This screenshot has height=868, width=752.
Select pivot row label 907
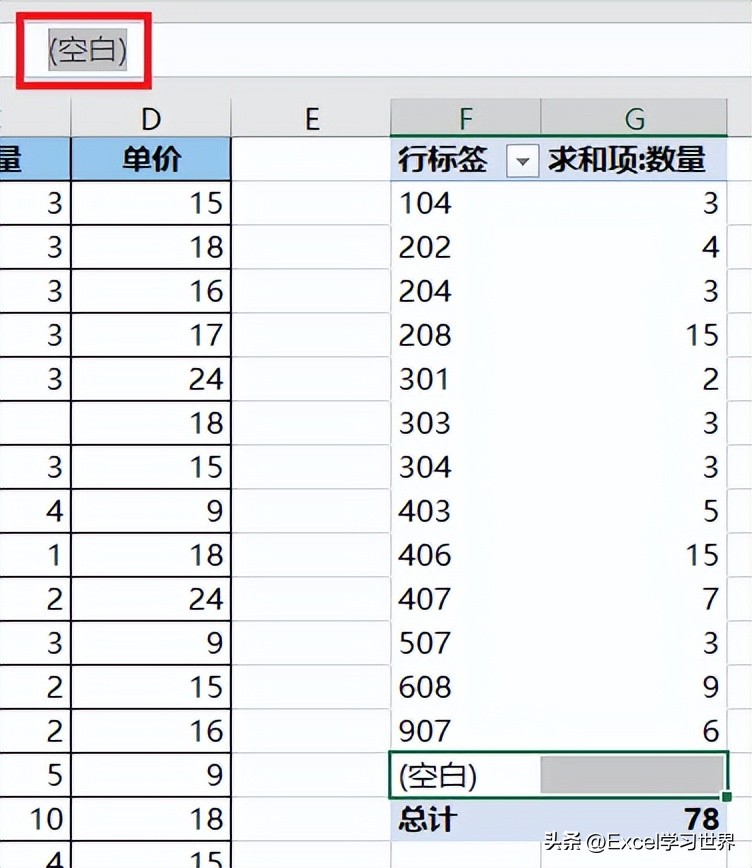pyautogui.click(x=425, y=731)
